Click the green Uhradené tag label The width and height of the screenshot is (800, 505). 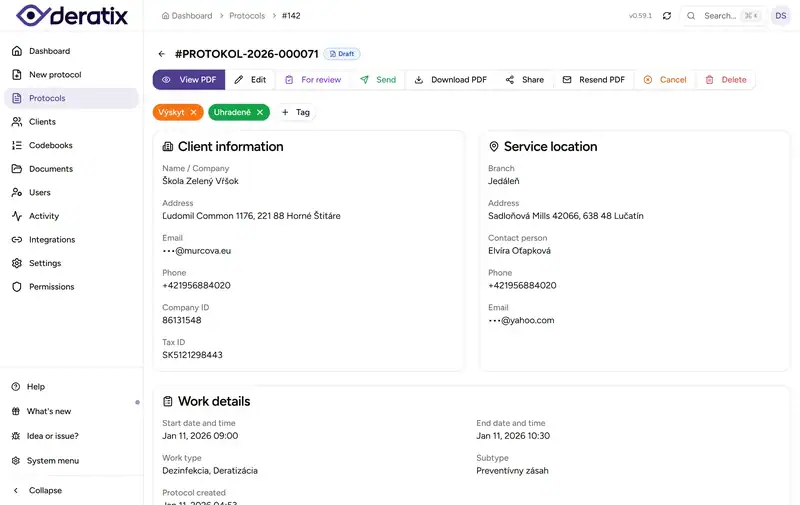tap(232, 112)
